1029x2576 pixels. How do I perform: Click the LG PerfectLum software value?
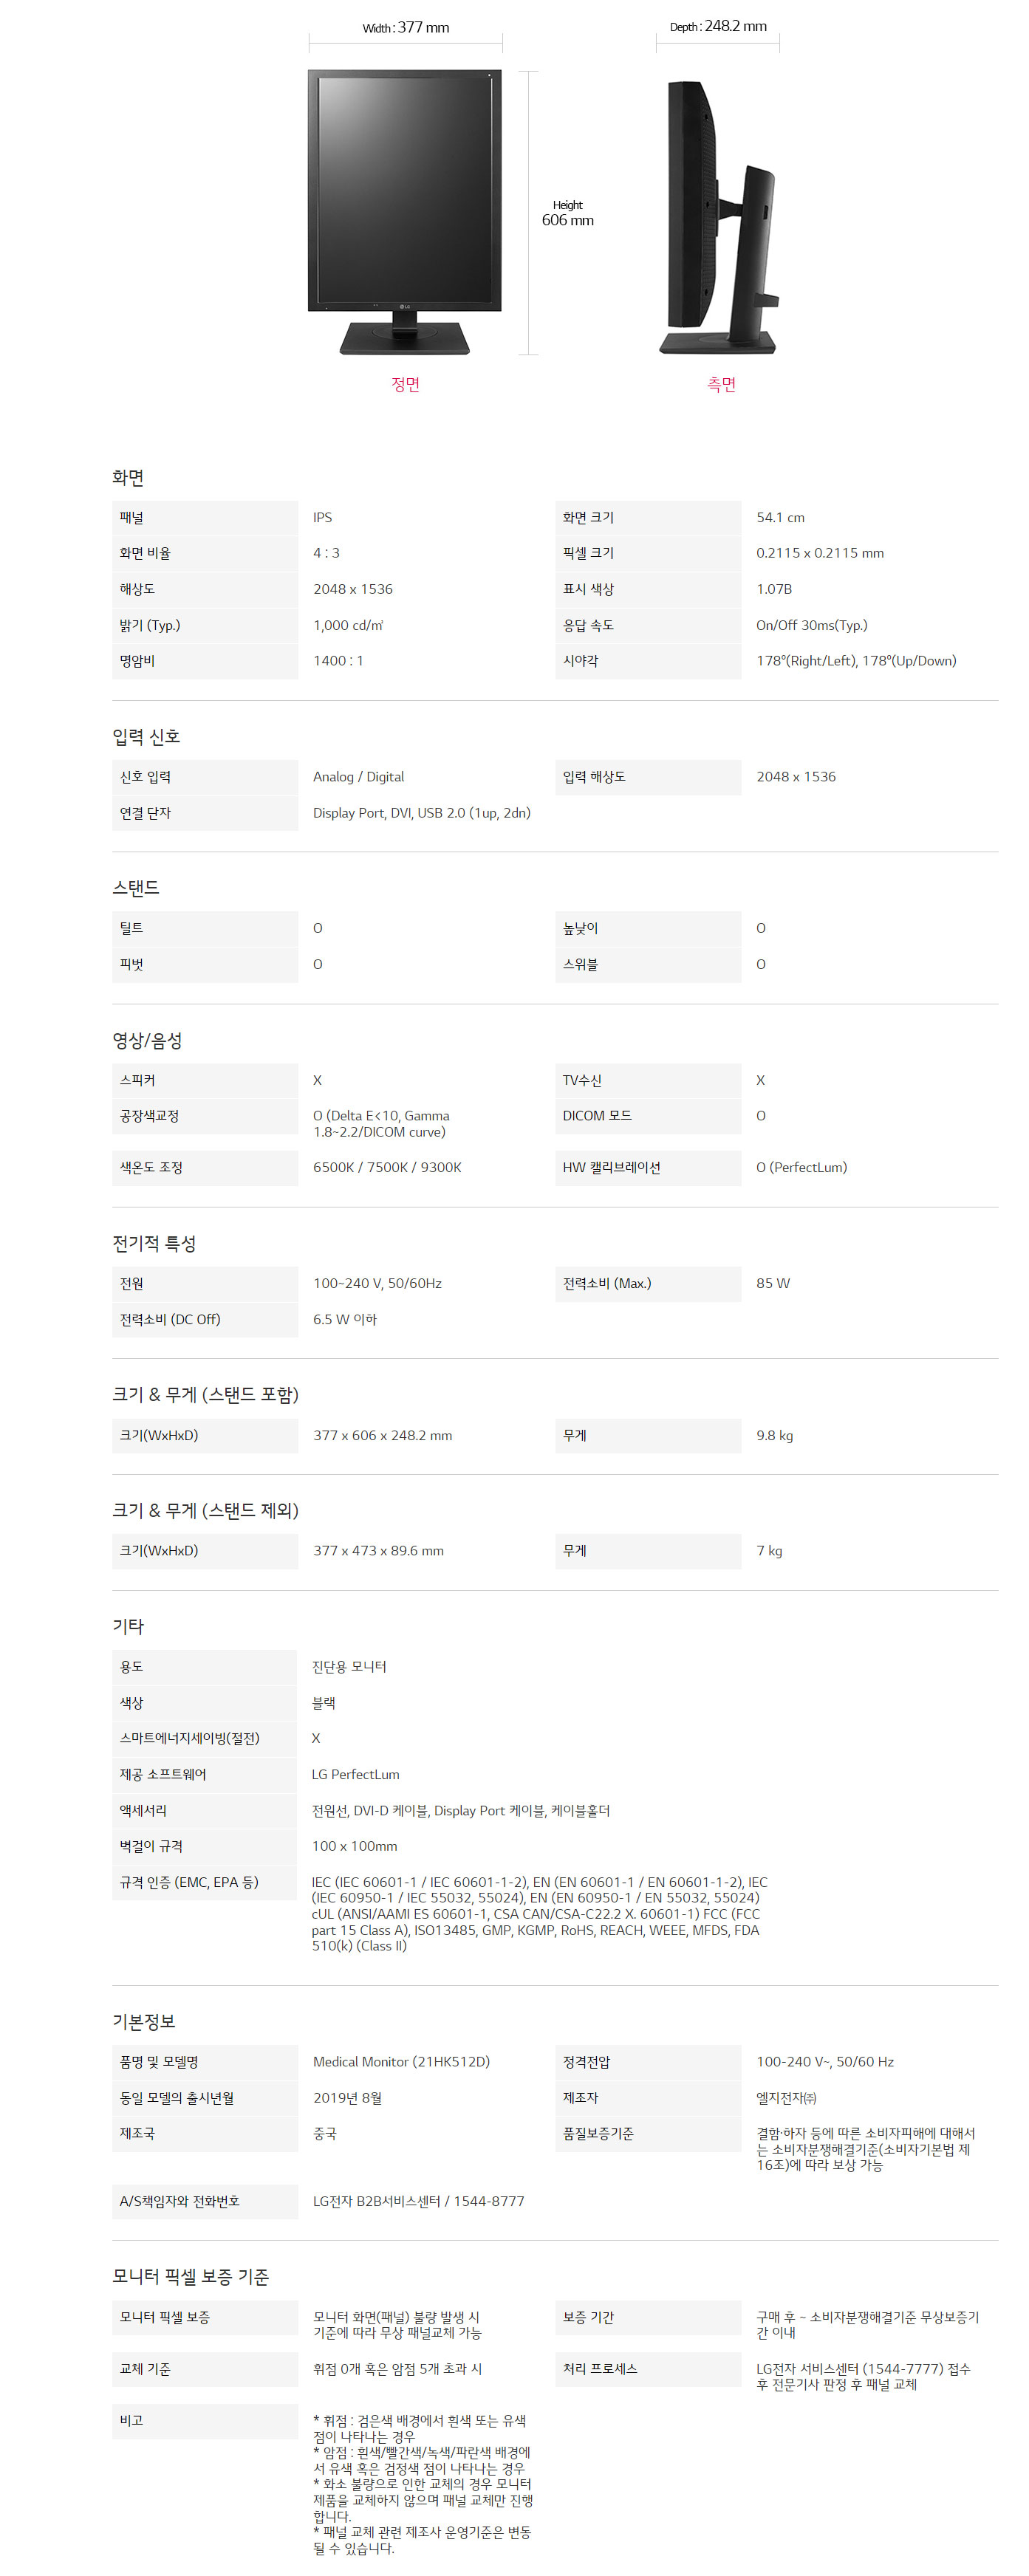(x=355, y=1773)
